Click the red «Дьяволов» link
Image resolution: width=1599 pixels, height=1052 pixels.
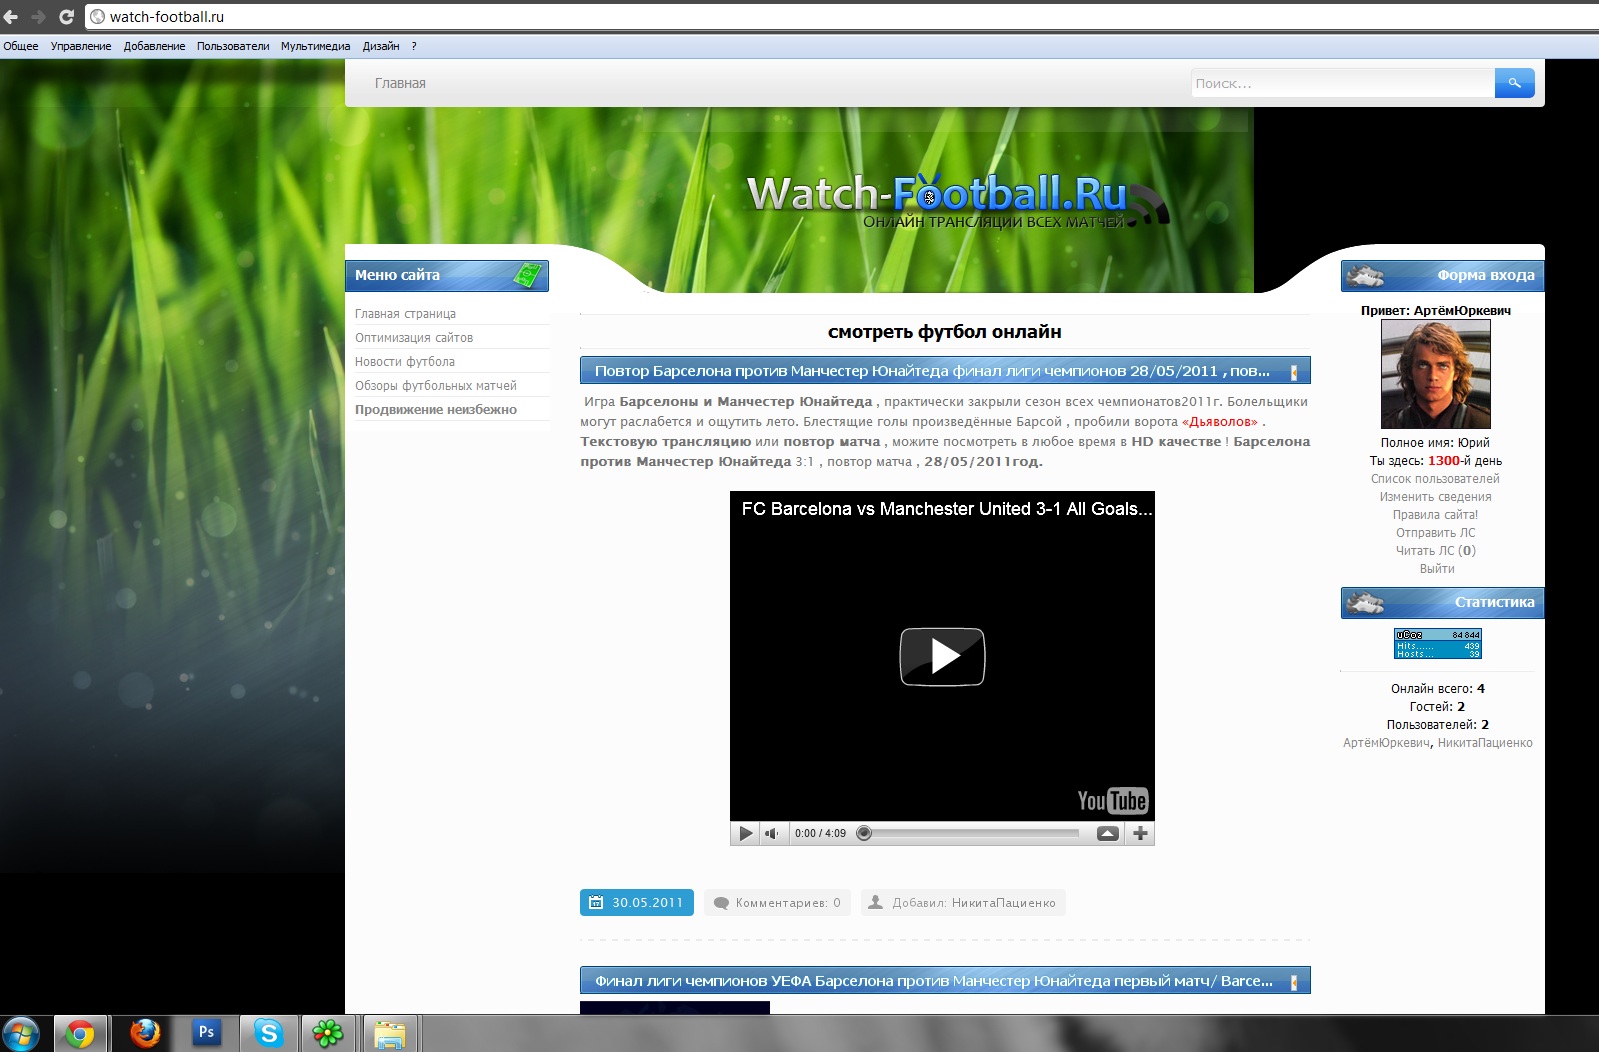click(1220, 422)
